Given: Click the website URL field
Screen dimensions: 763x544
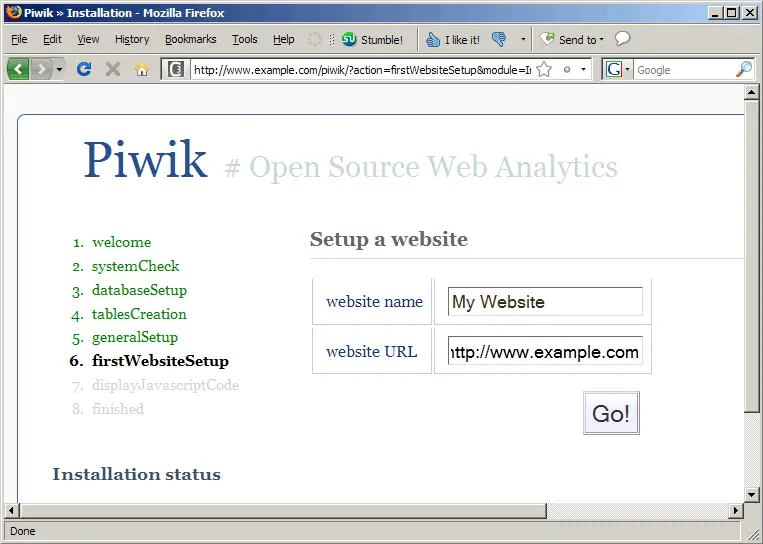Looking at the screenshot, I should 545,351.
